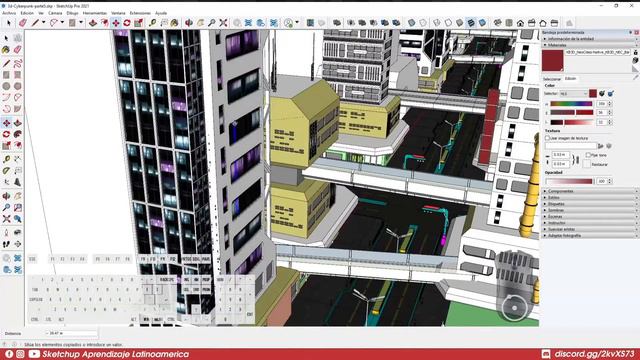Select the Walk footprints tool in left toolbar
This screenshot has width=640, height=360.
pyautogui.click(x=6, y=244)
